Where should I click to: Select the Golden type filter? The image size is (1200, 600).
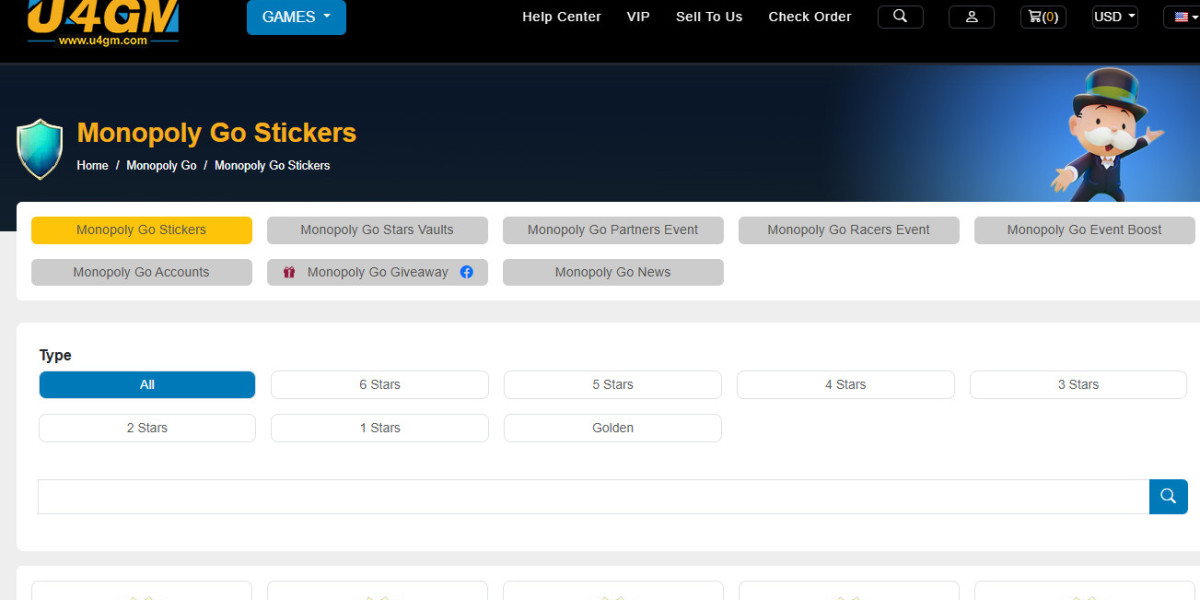click(x=612, y=428)
